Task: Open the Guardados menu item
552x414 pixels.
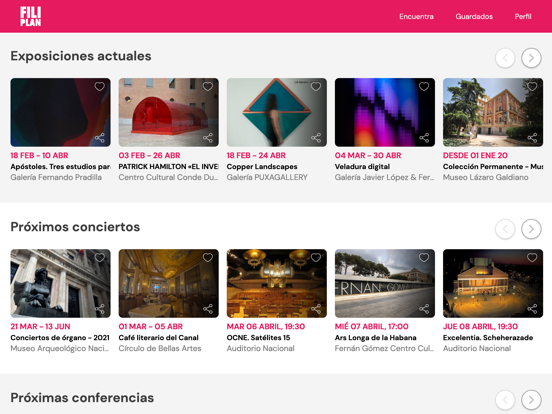Action: [x=474, y=17]
